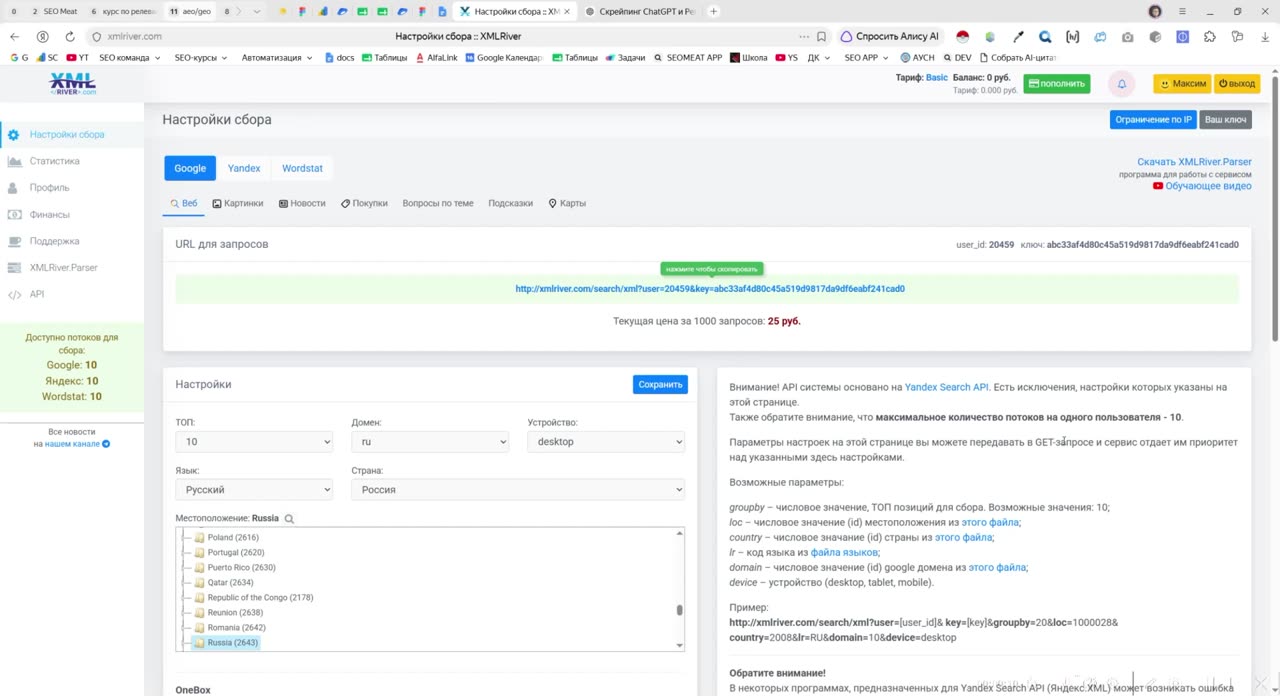Click the browser back arrow
The width and height of the screenshot is (1280, 696).
click(14, 36)
